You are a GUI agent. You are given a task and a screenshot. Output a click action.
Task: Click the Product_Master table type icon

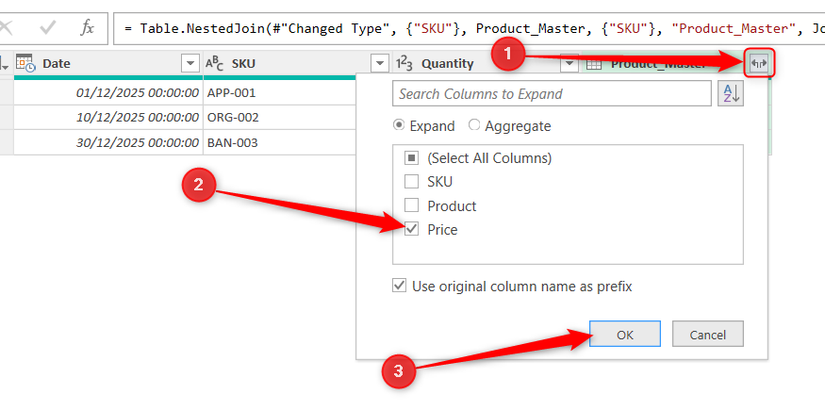pyautogui.click(x=593, y=64)
